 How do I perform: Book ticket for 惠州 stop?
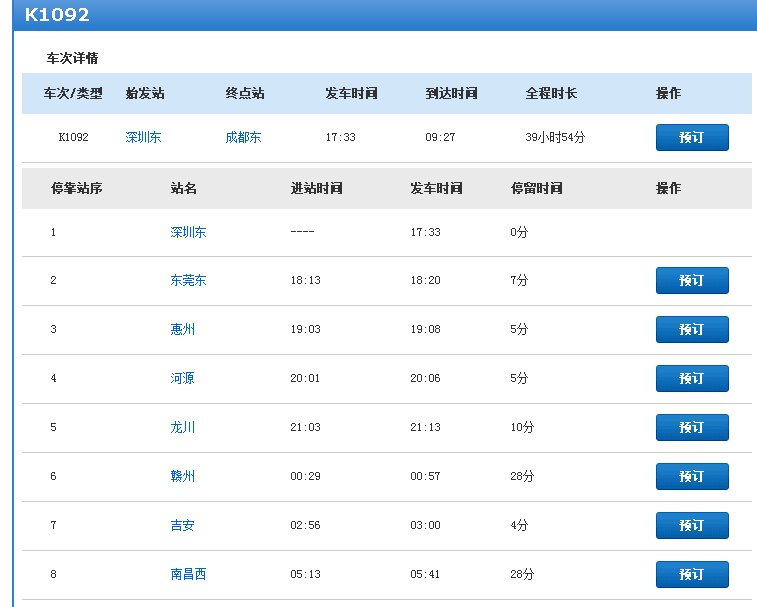[691, 329]
